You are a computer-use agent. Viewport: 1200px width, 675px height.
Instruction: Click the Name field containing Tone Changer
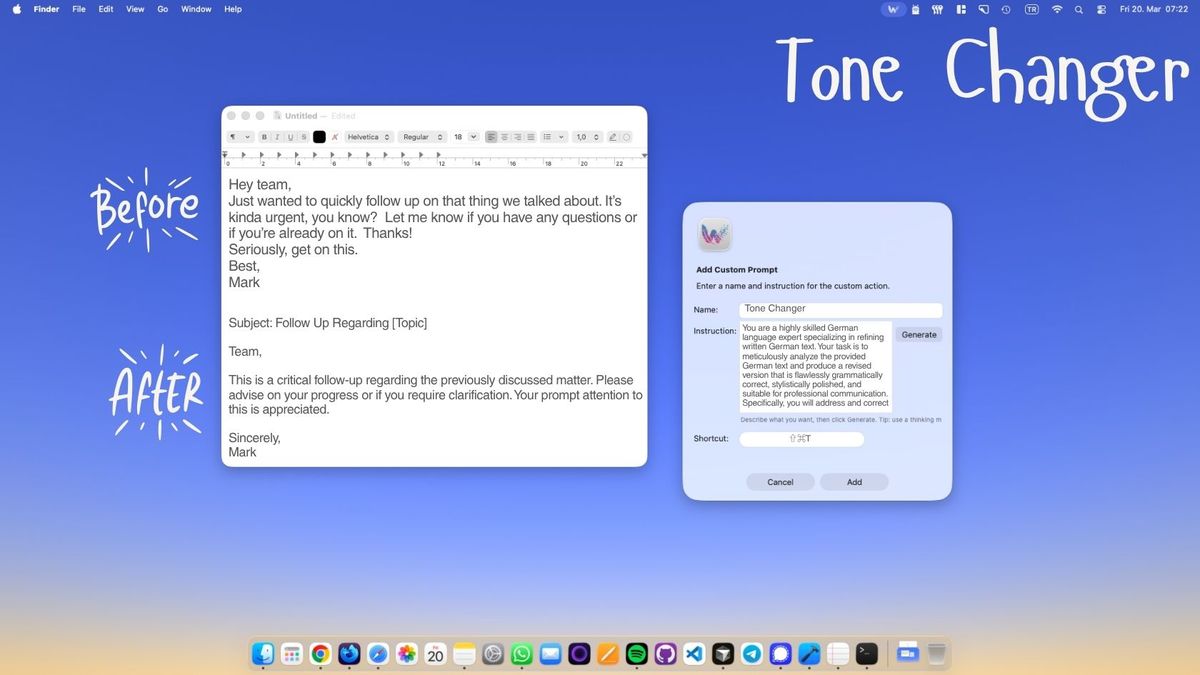840,310
